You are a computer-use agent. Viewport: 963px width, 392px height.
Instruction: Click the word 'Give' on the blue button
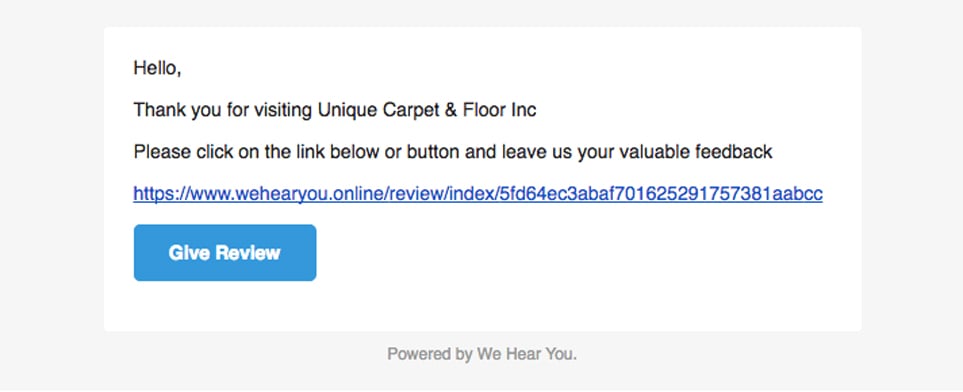pos(189,253)
